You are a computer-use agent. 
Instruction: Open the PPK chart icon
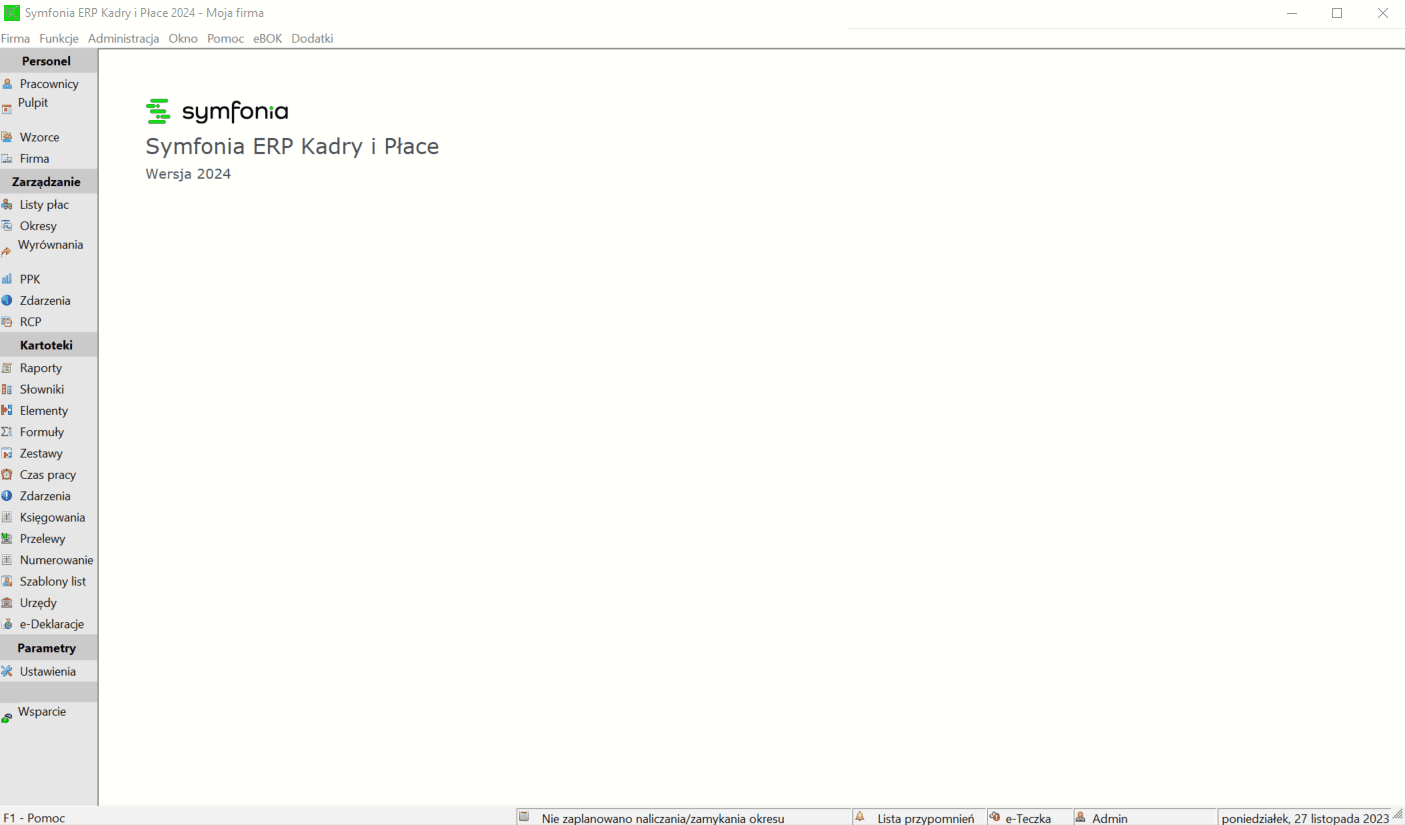(x=7, y=279)
